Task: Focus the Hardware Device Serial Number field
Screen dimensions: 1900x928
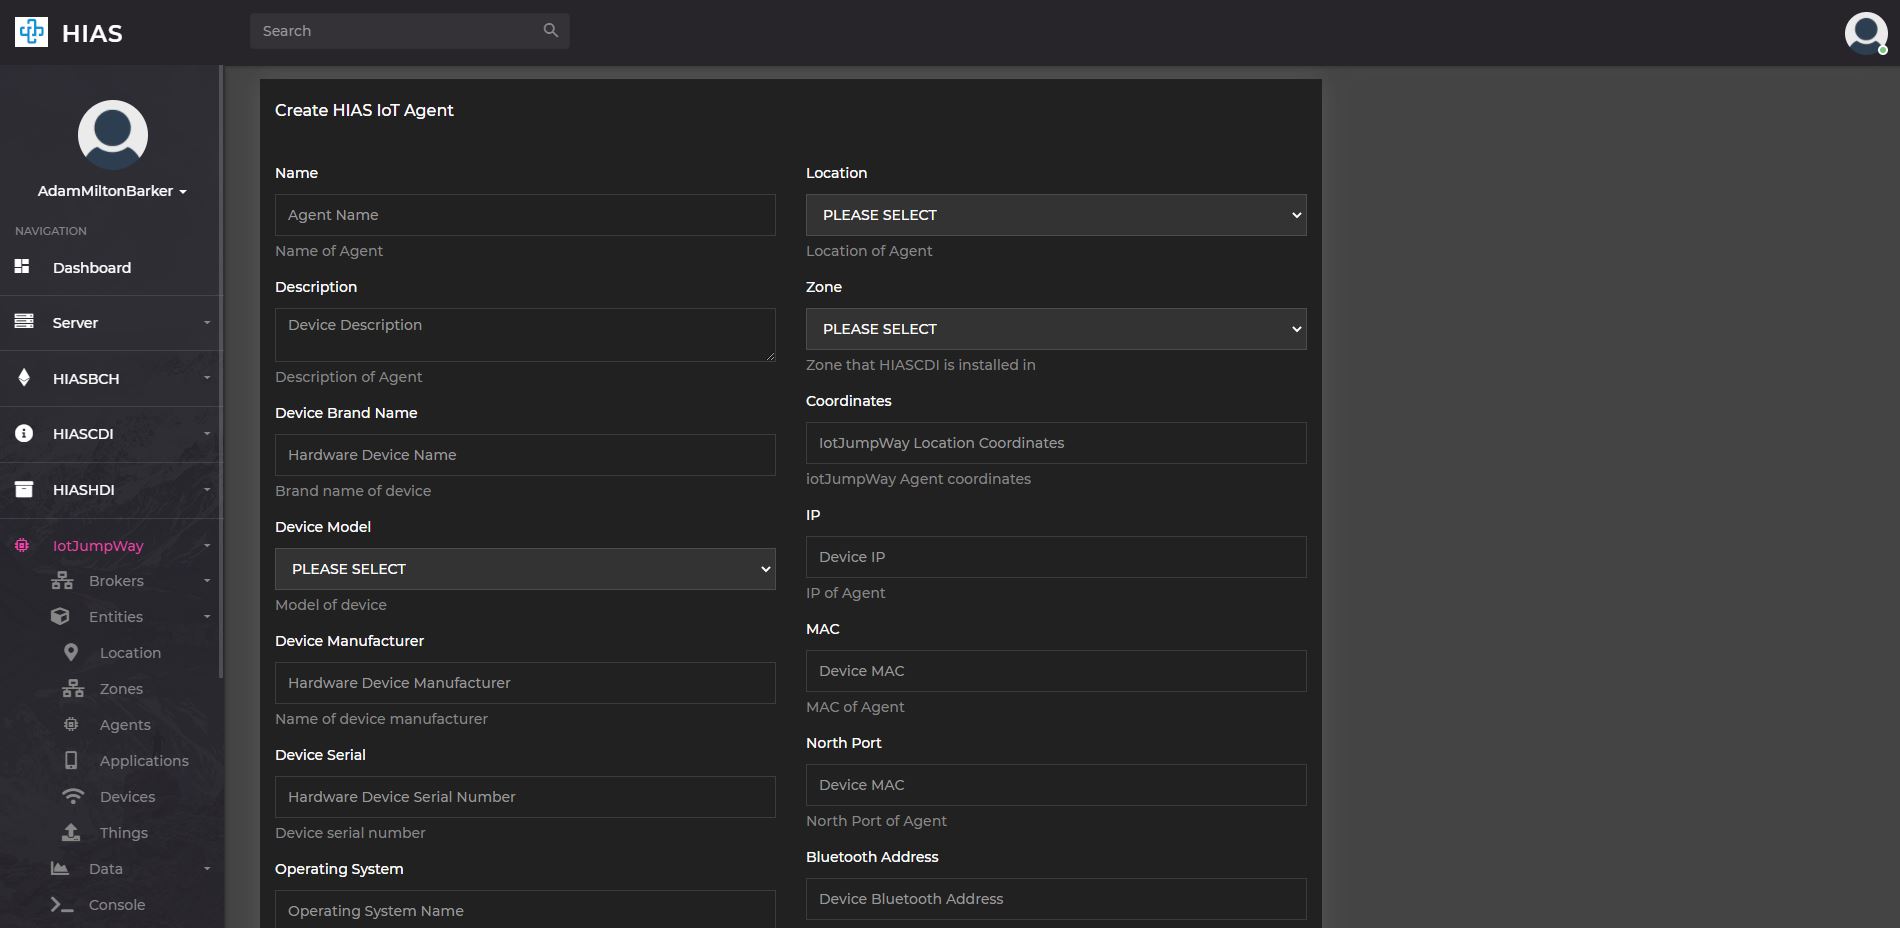Action: (x=525, y=797)
